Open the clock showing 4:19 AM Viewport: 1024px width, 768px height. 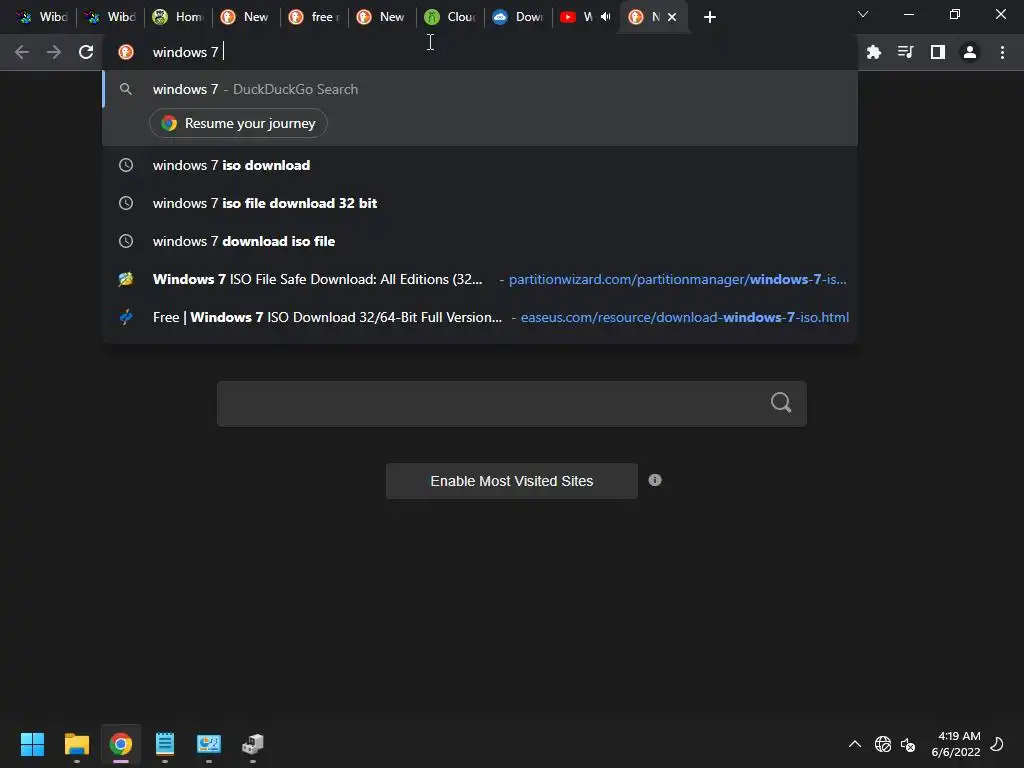[956, 744]
